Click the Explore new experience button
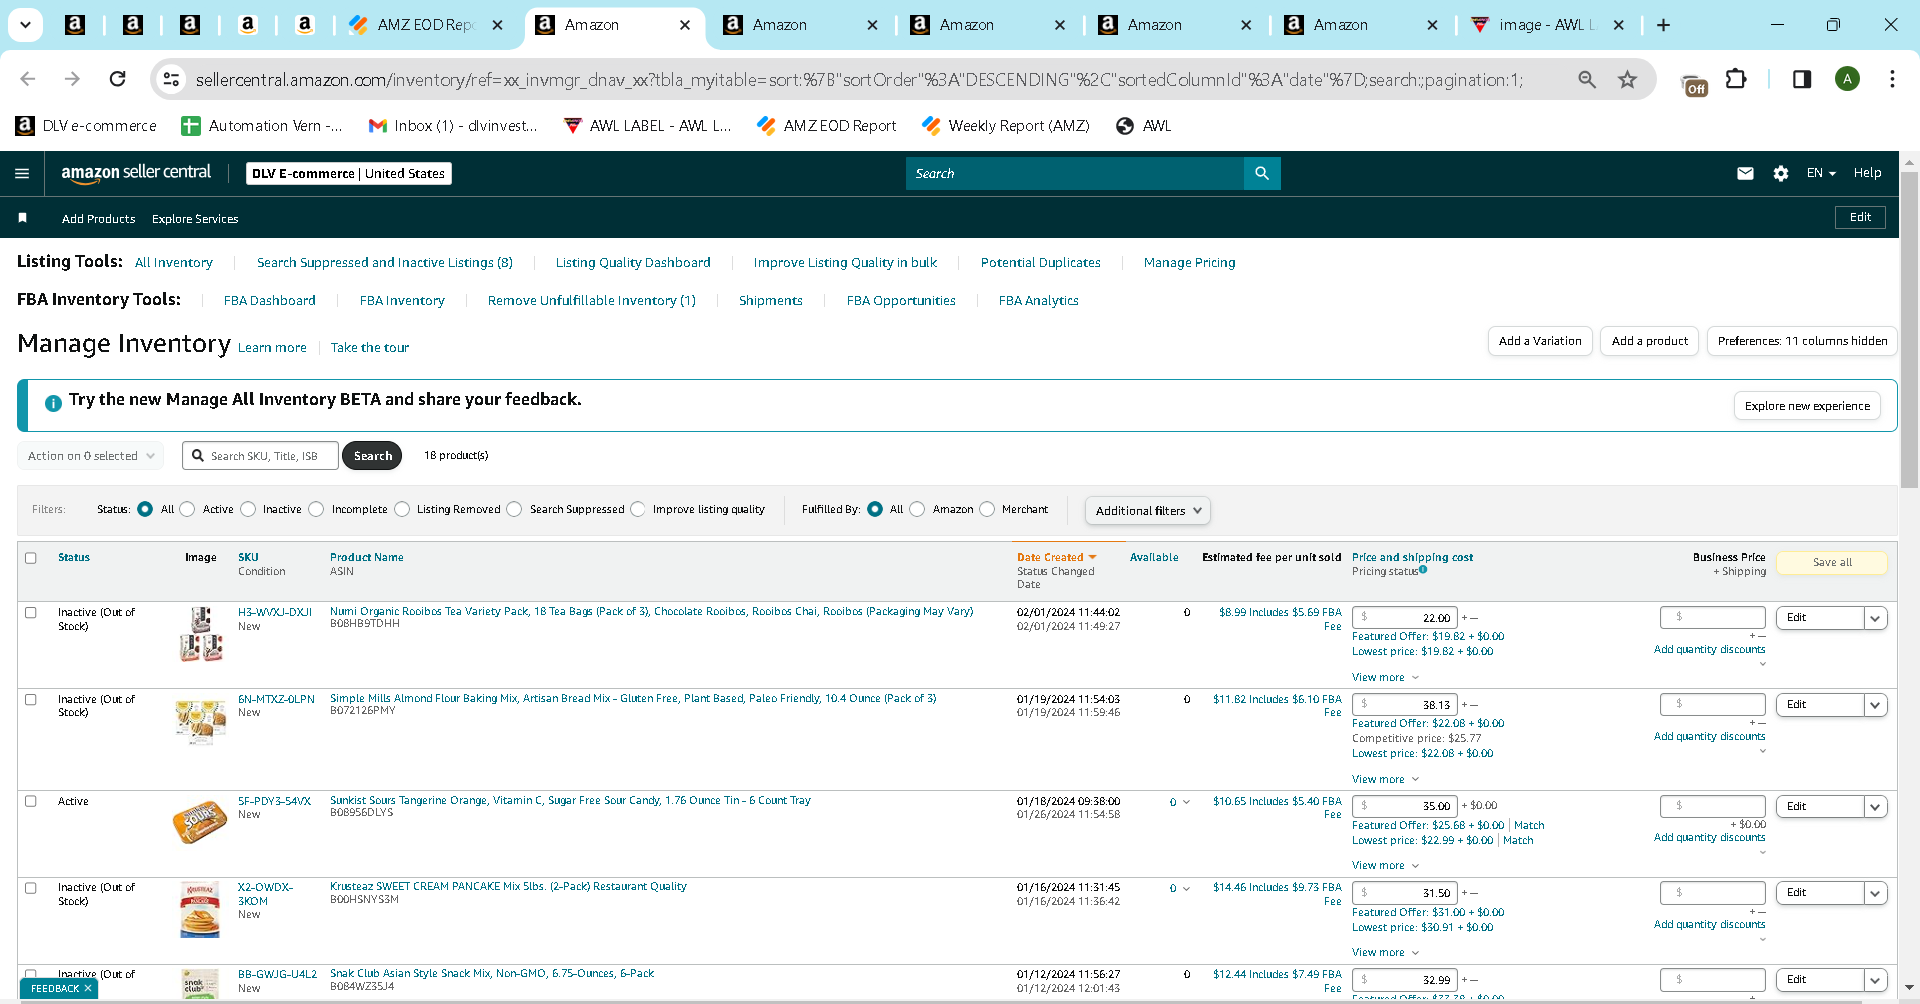The image size is (1920, 1004). point(1807,406)
